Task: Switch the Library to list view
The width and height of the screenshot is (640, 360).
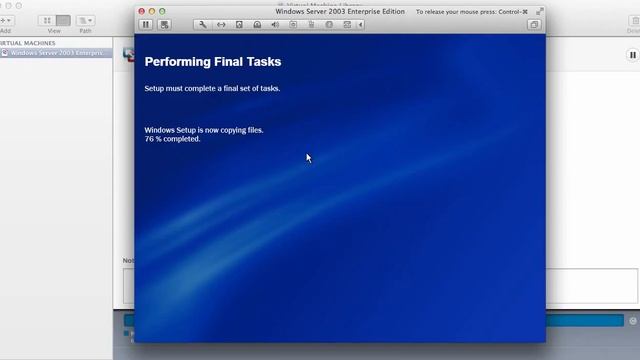Action: [x=63, y=20]
